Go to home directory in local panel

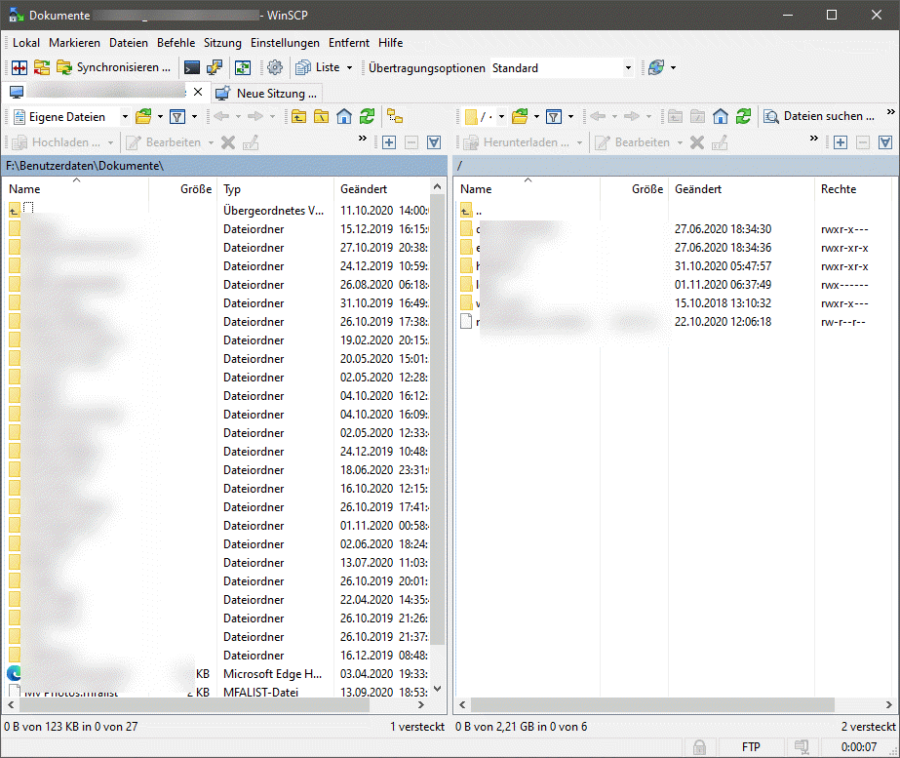[x=343, y=117]
